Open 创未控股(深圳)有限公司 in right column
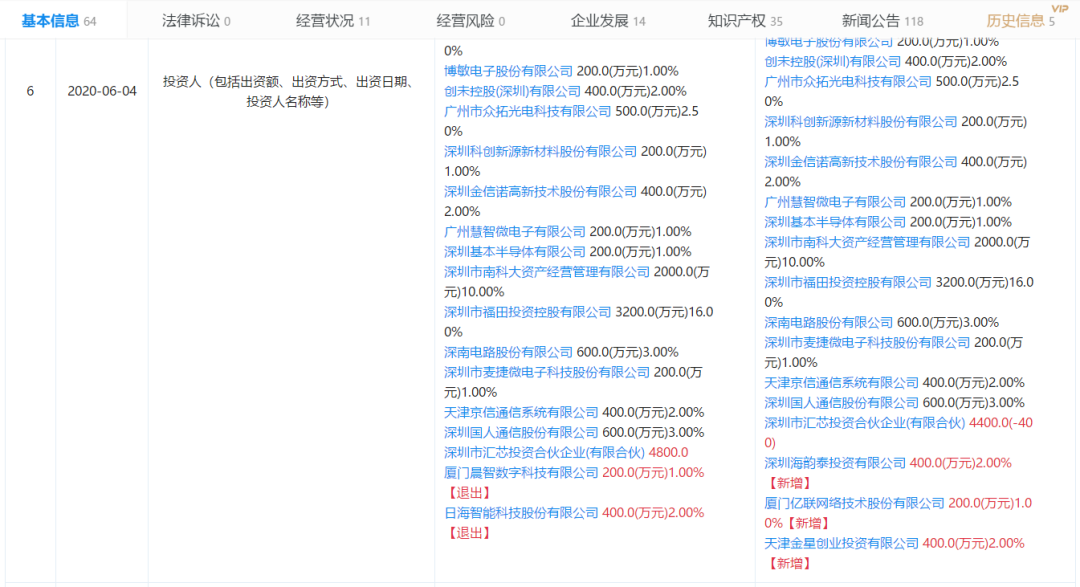Screen dimensions: 1080x587 click(833, 61)
